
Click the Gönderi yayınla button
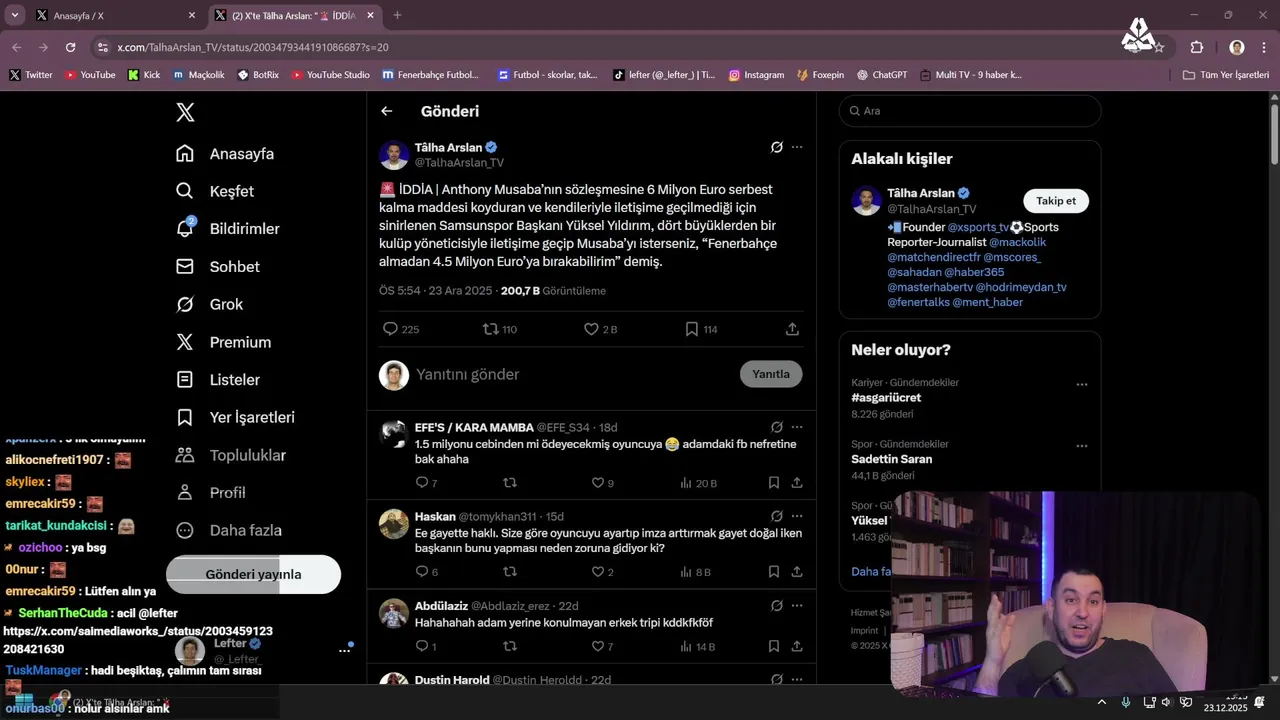tap(253, 574)
